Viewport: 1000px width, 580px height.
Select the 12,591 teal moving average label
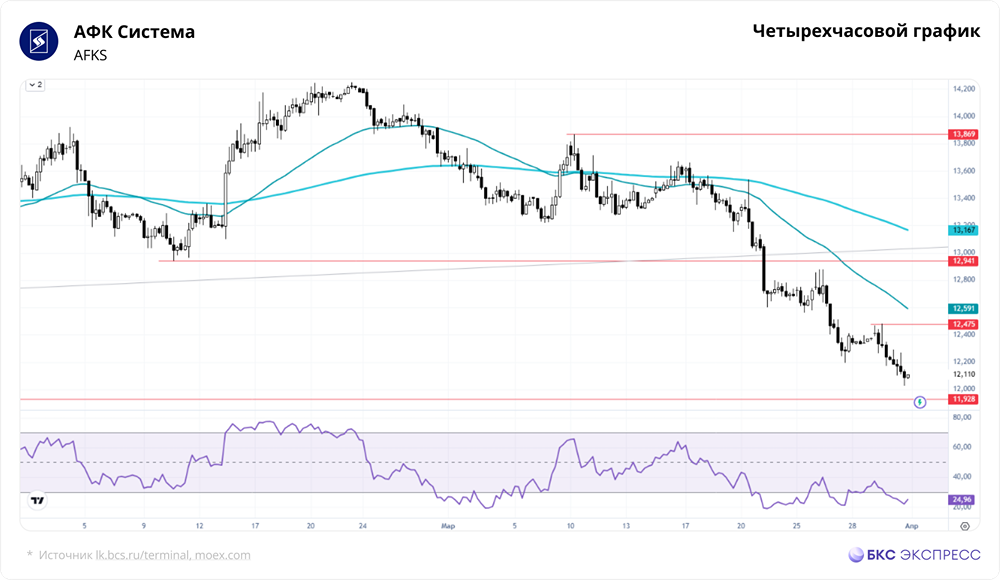point(963,308)
